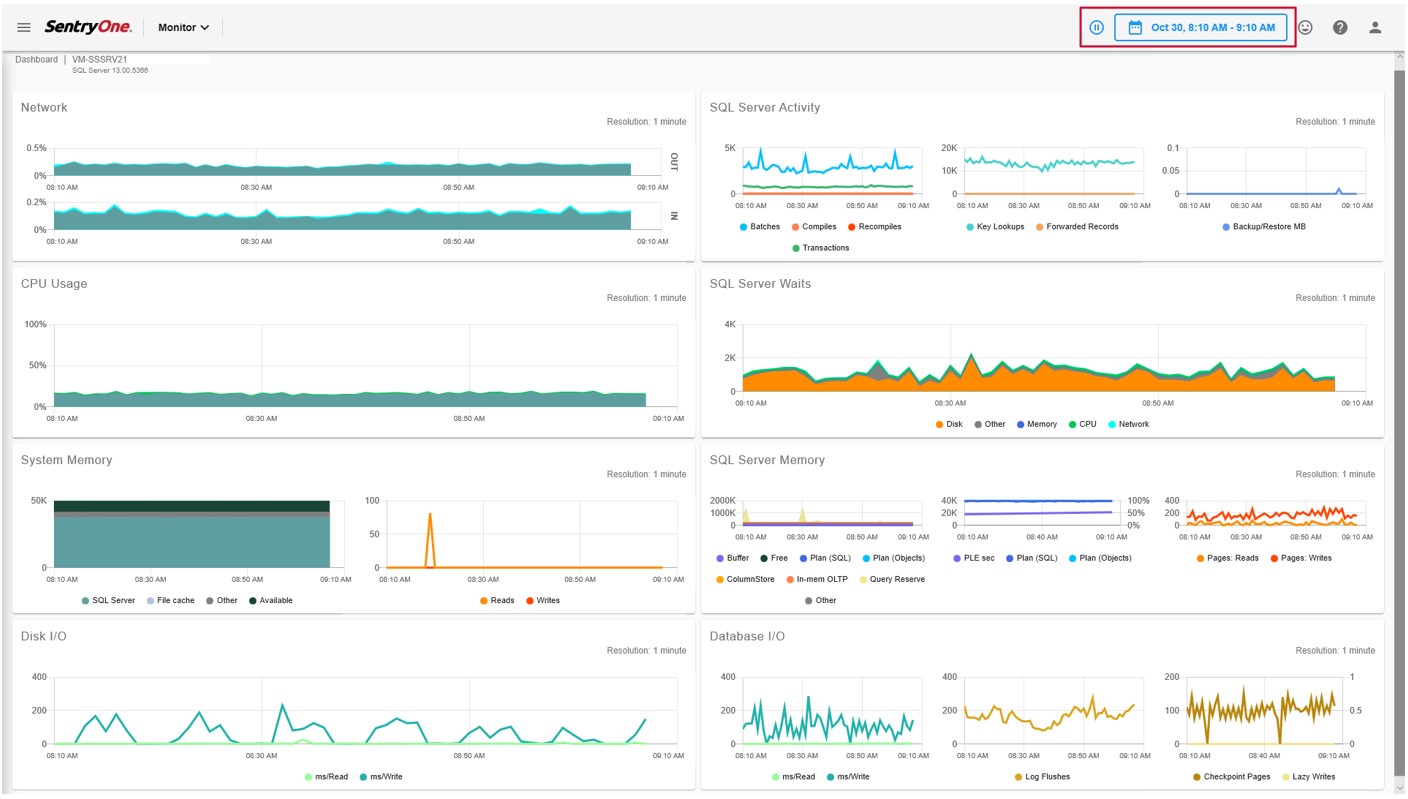Toggle the Batches legend series

(759, 227)
